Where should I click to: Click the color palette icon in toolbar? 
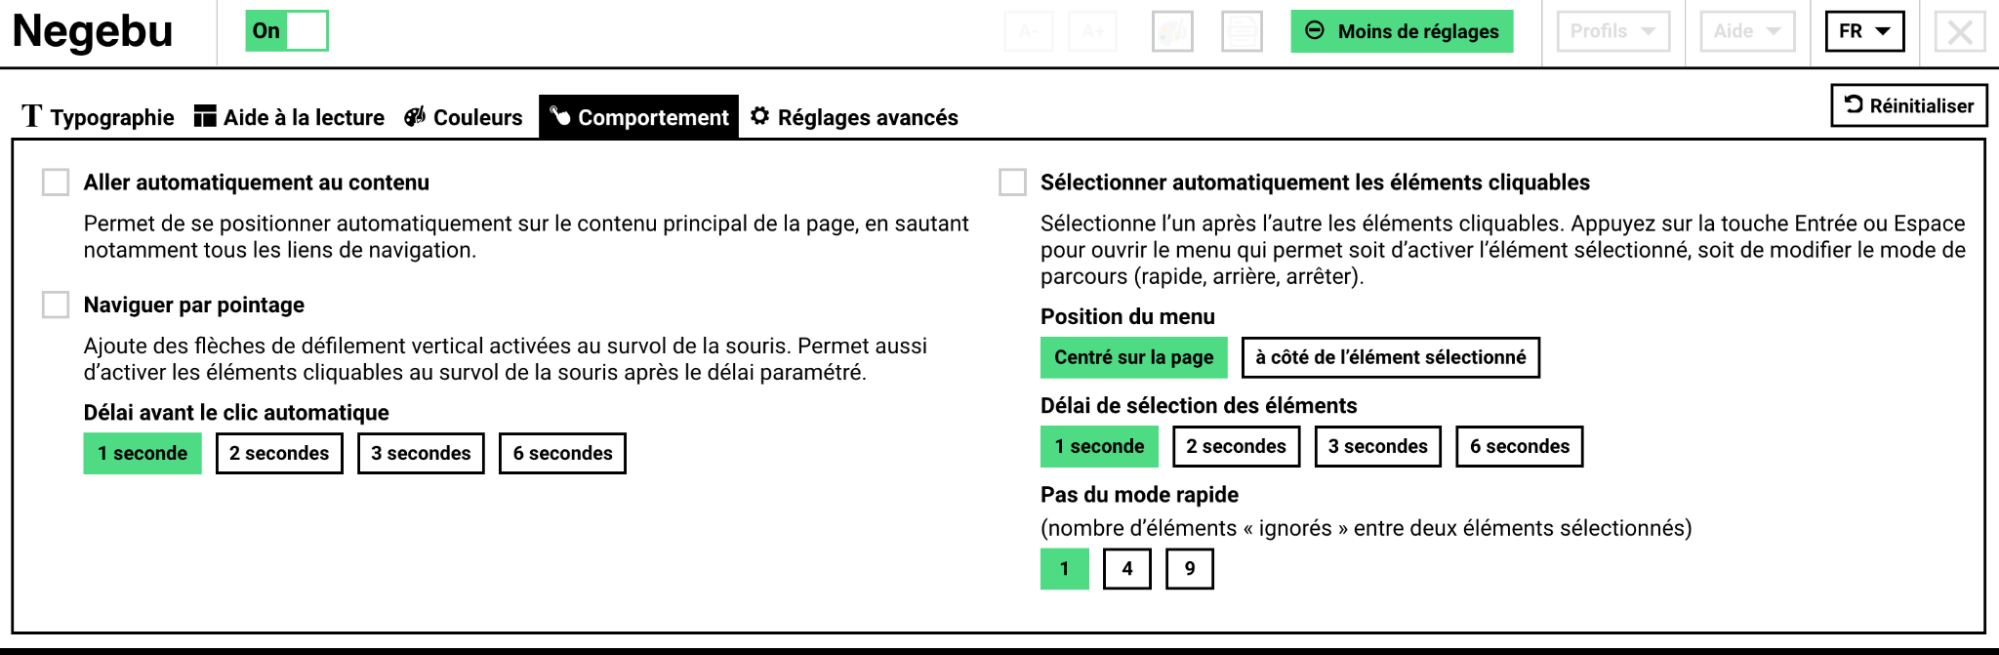pyautogui.click(x=1172, y=32)
